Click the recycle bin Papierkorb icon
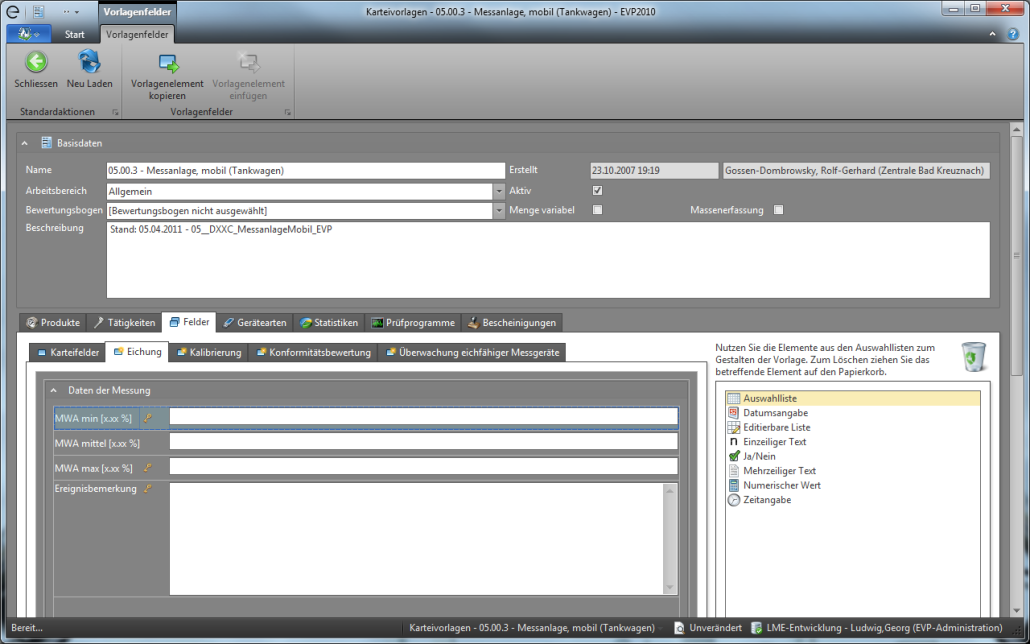This screenshot has height=644, width=1030. coord(972,356)
